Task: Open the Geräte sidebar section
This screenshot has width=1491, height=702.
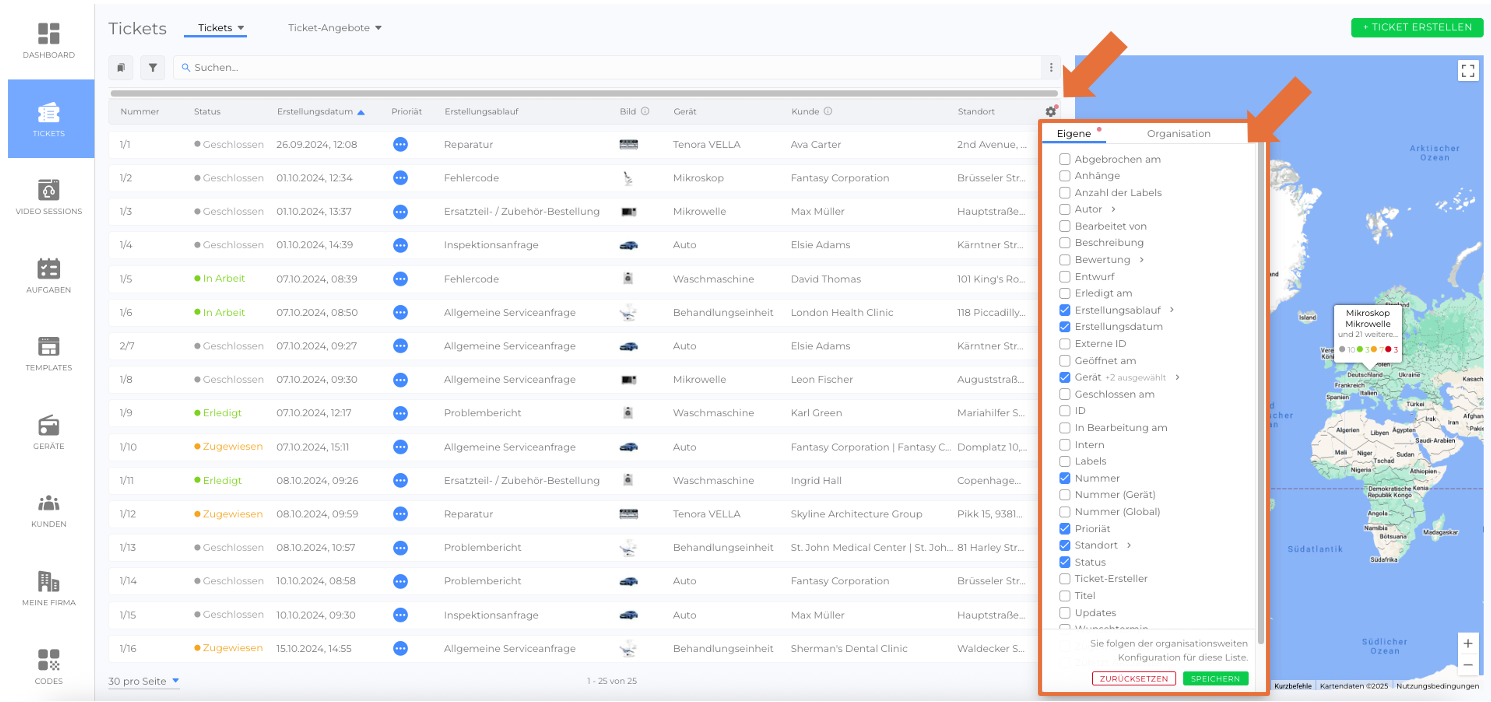Action: (49, 425)
